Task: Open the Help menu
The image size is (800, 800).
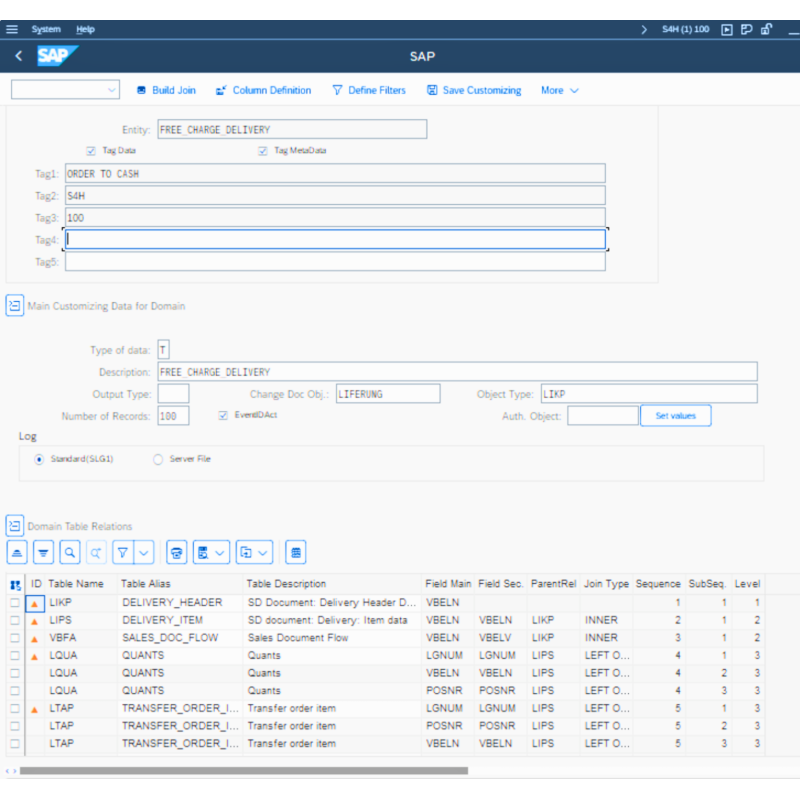Action: click(86, 29)
